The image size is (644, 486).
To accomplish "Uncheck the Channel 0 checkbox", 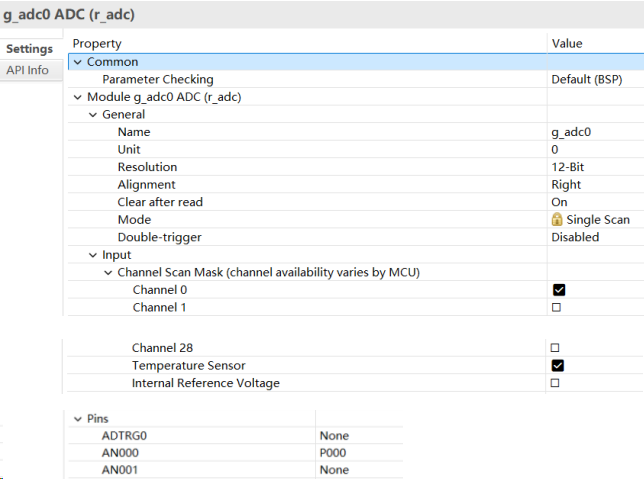I will [559, 290].
